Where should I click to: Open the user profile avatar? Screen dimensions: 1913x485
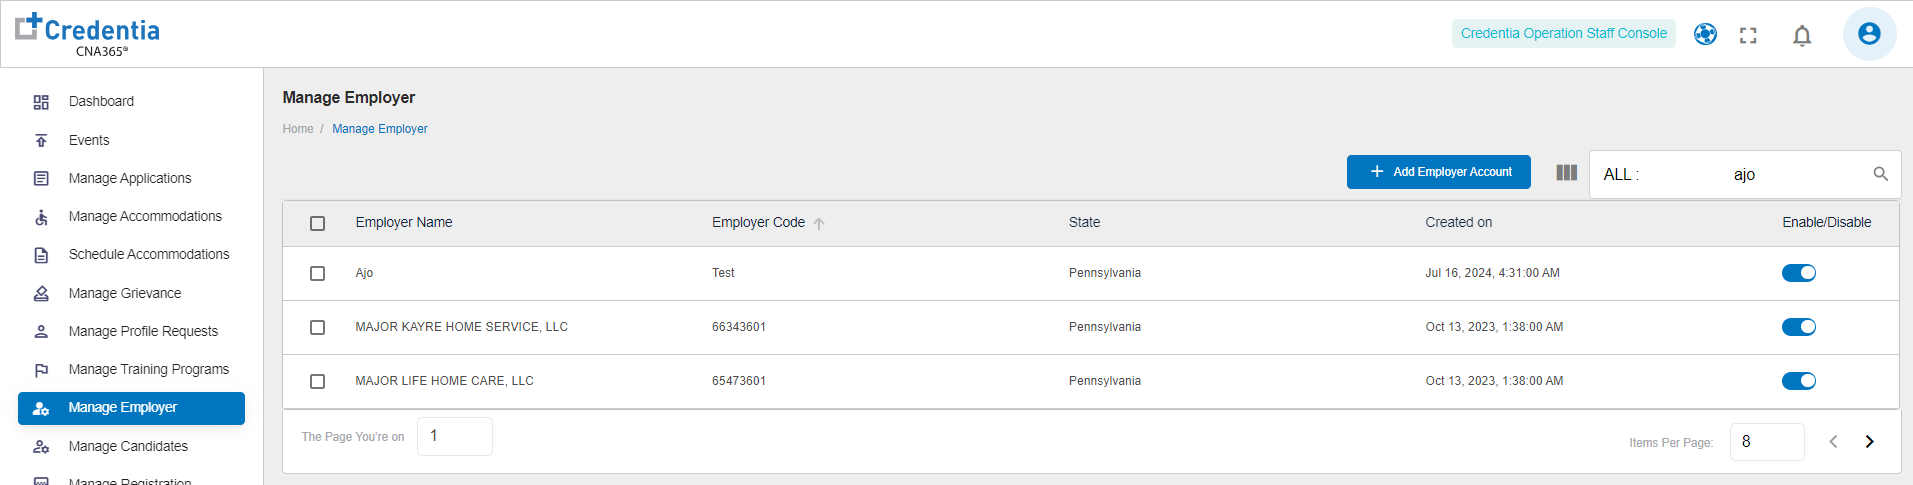coord(1869,34)
